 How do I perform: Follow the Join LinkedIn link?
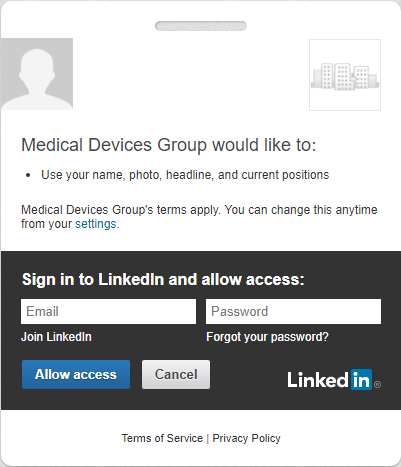coord(56,337)
